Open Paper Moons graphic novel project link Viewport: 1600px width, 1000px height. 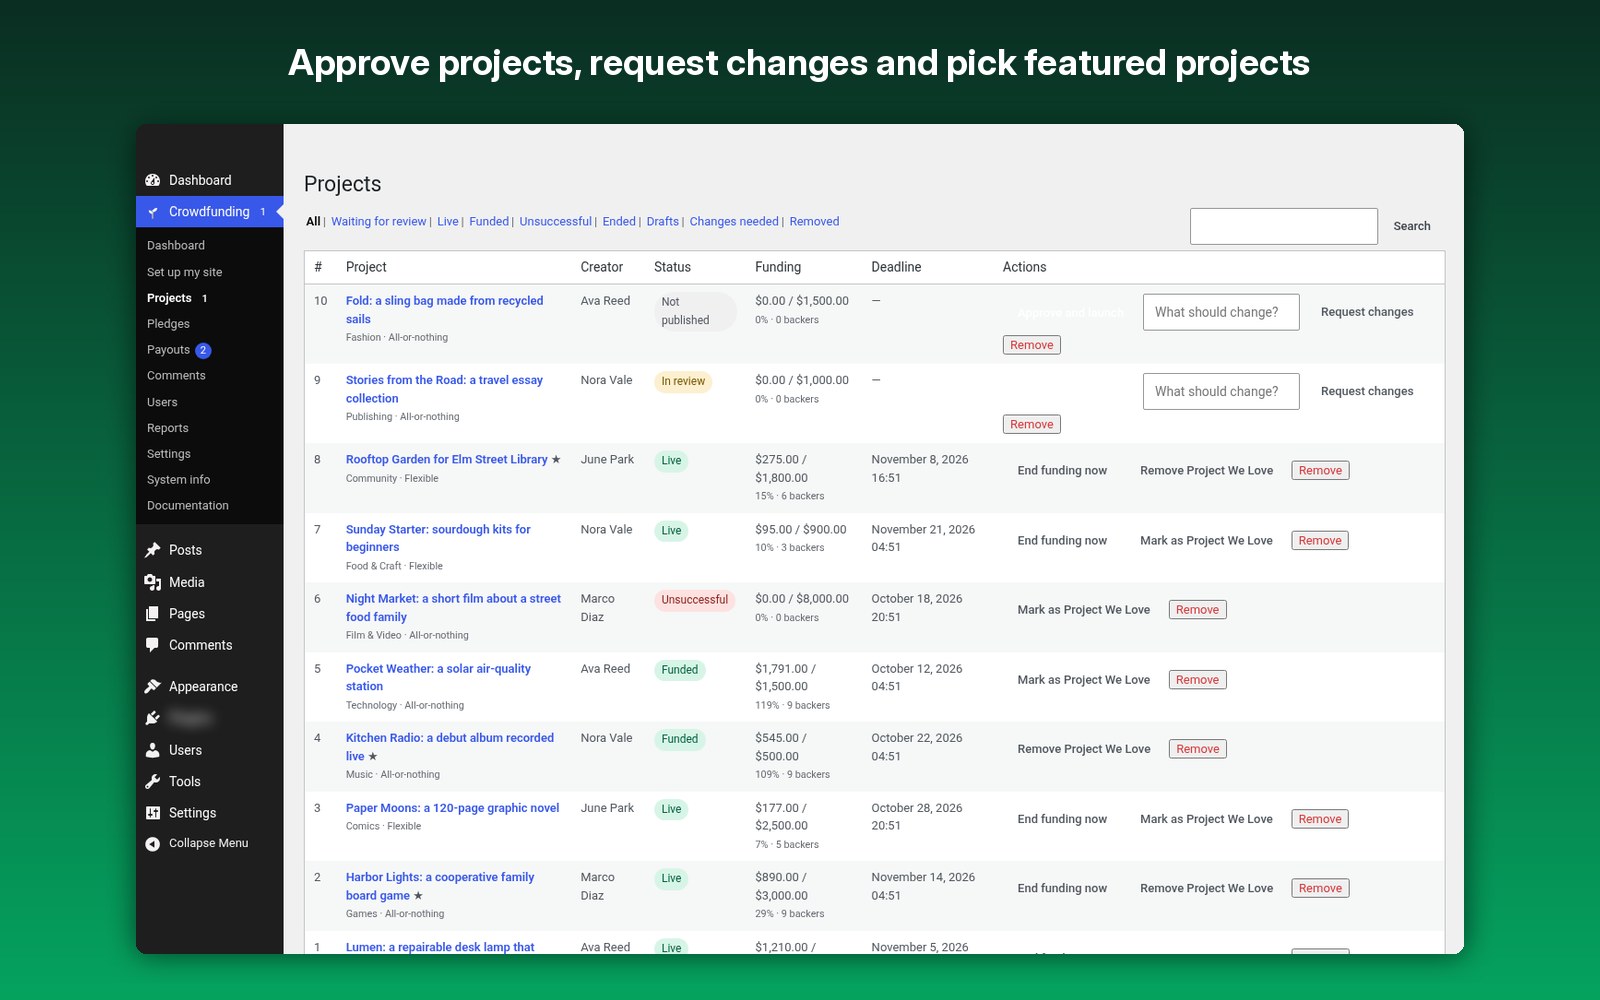click(x=452, y=808)
